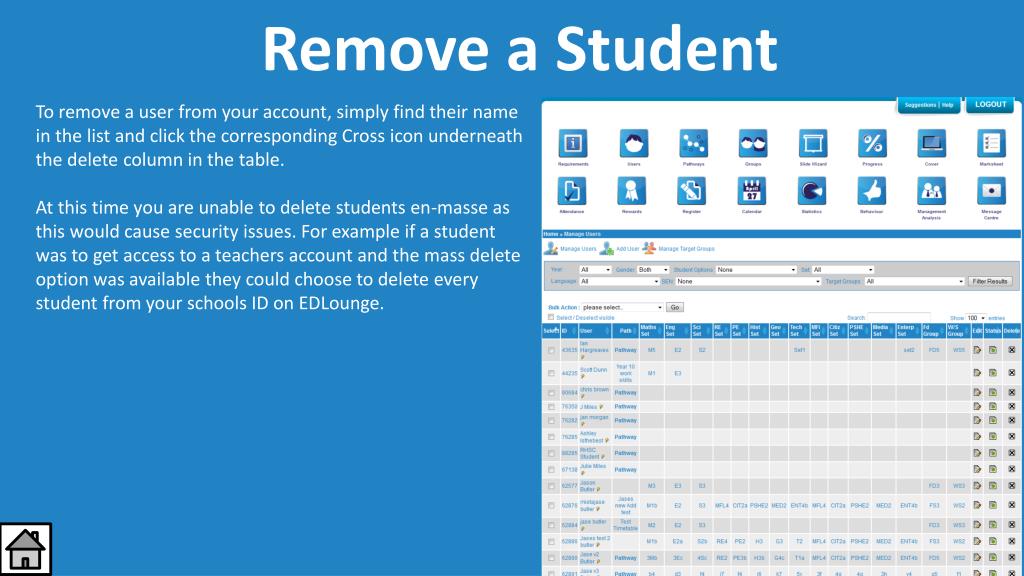The width and height of the screenshot is (1024, 576).
Task: Click Go button beside Bulk Action
Action: click(675, 307)
